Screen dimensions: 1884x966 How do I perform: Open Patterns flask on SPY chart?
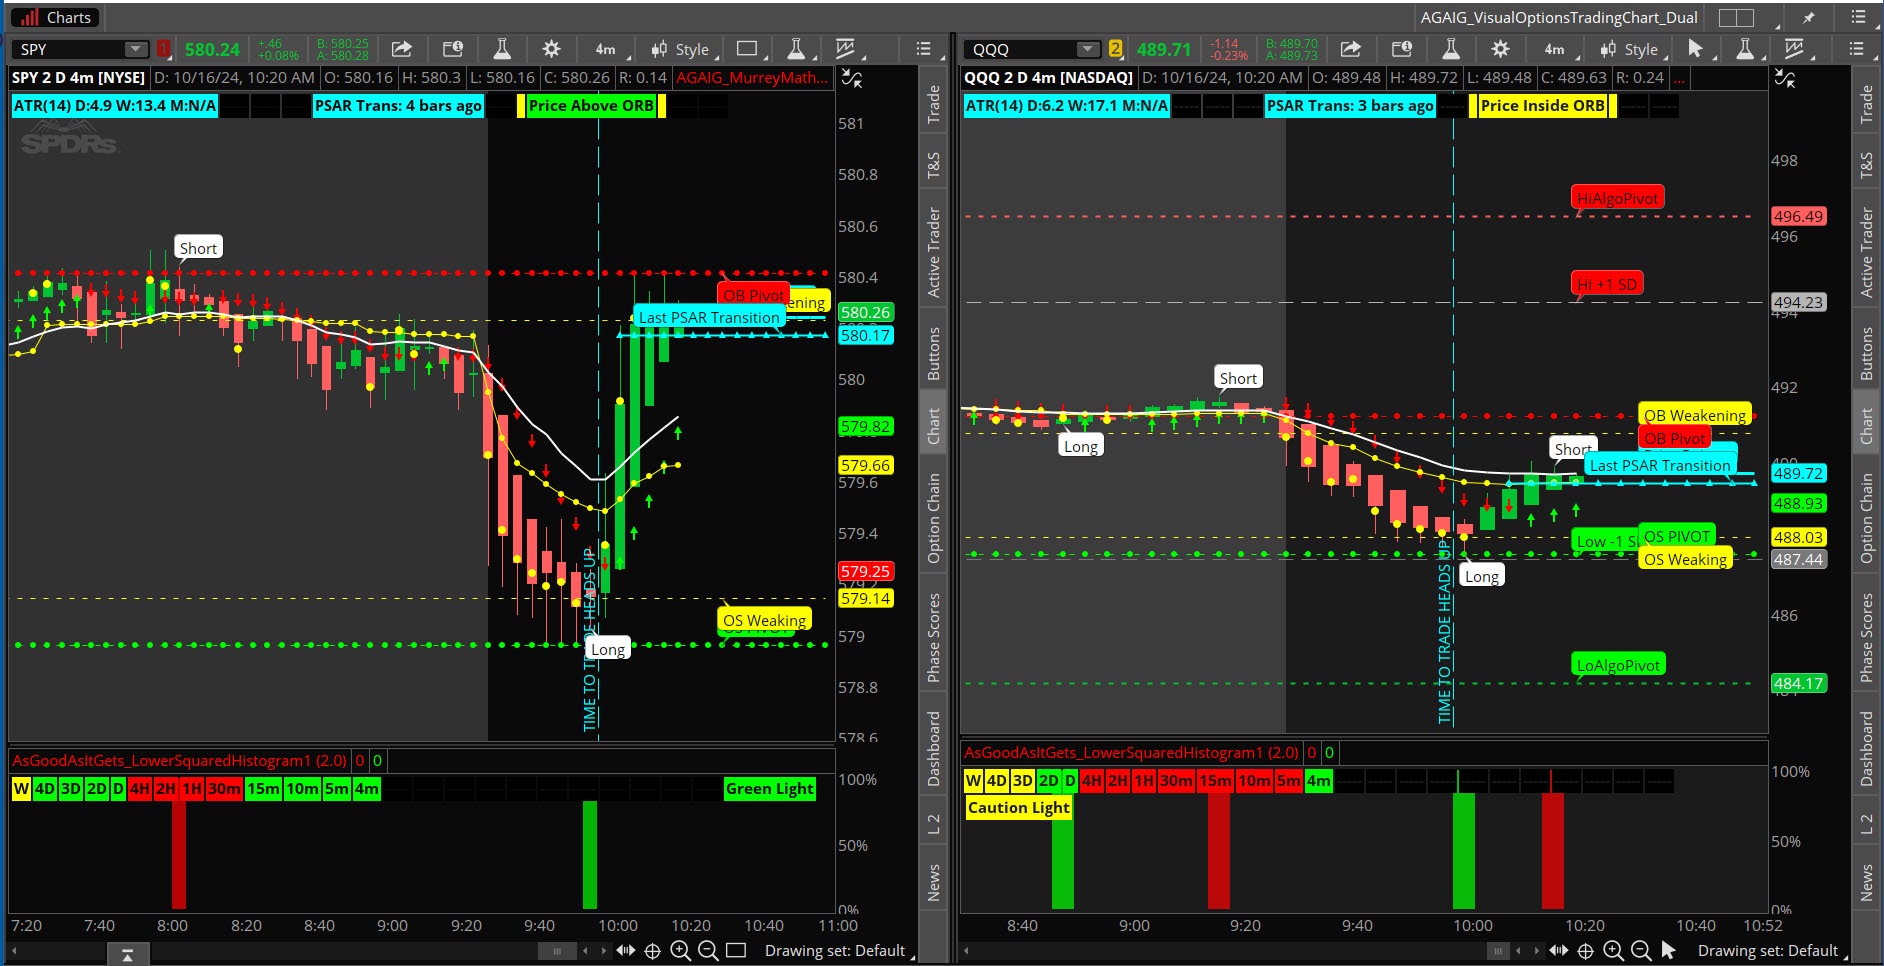click(x=796, y=49)
